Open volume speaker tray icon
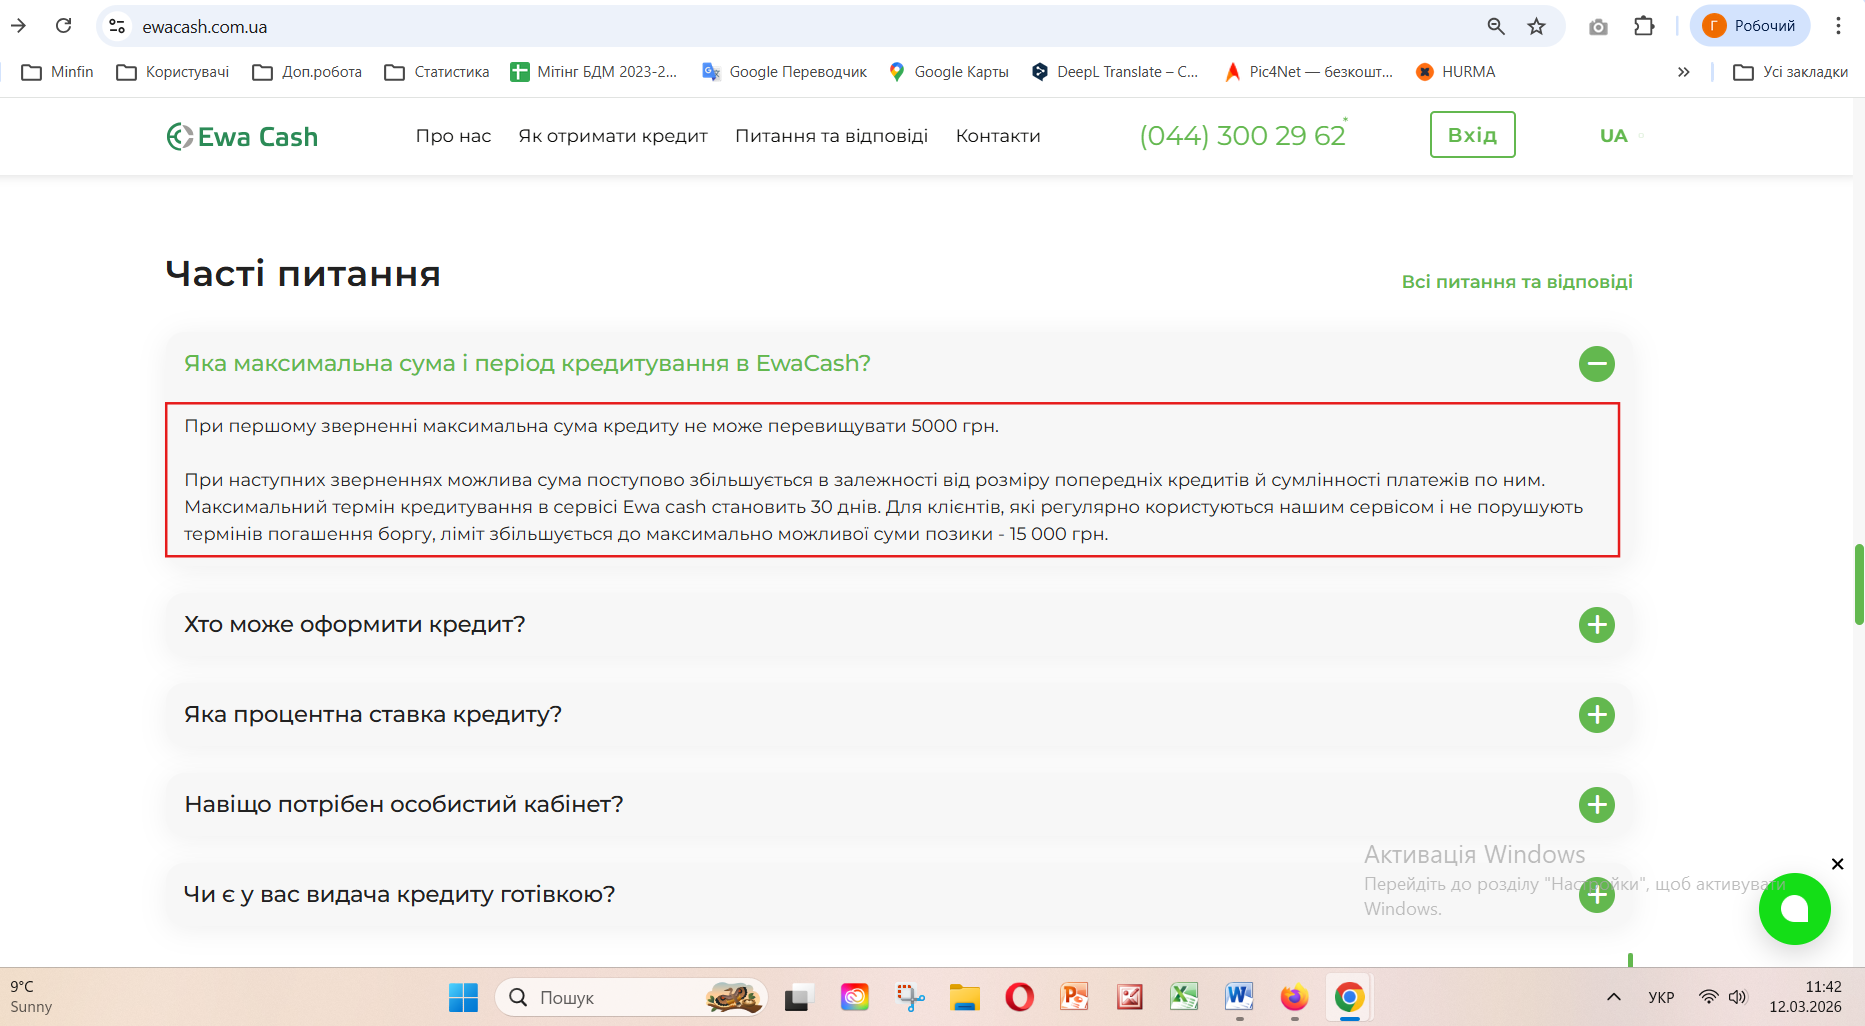The height and width of the screenshot is (1026, 1865). point(1738,997)
